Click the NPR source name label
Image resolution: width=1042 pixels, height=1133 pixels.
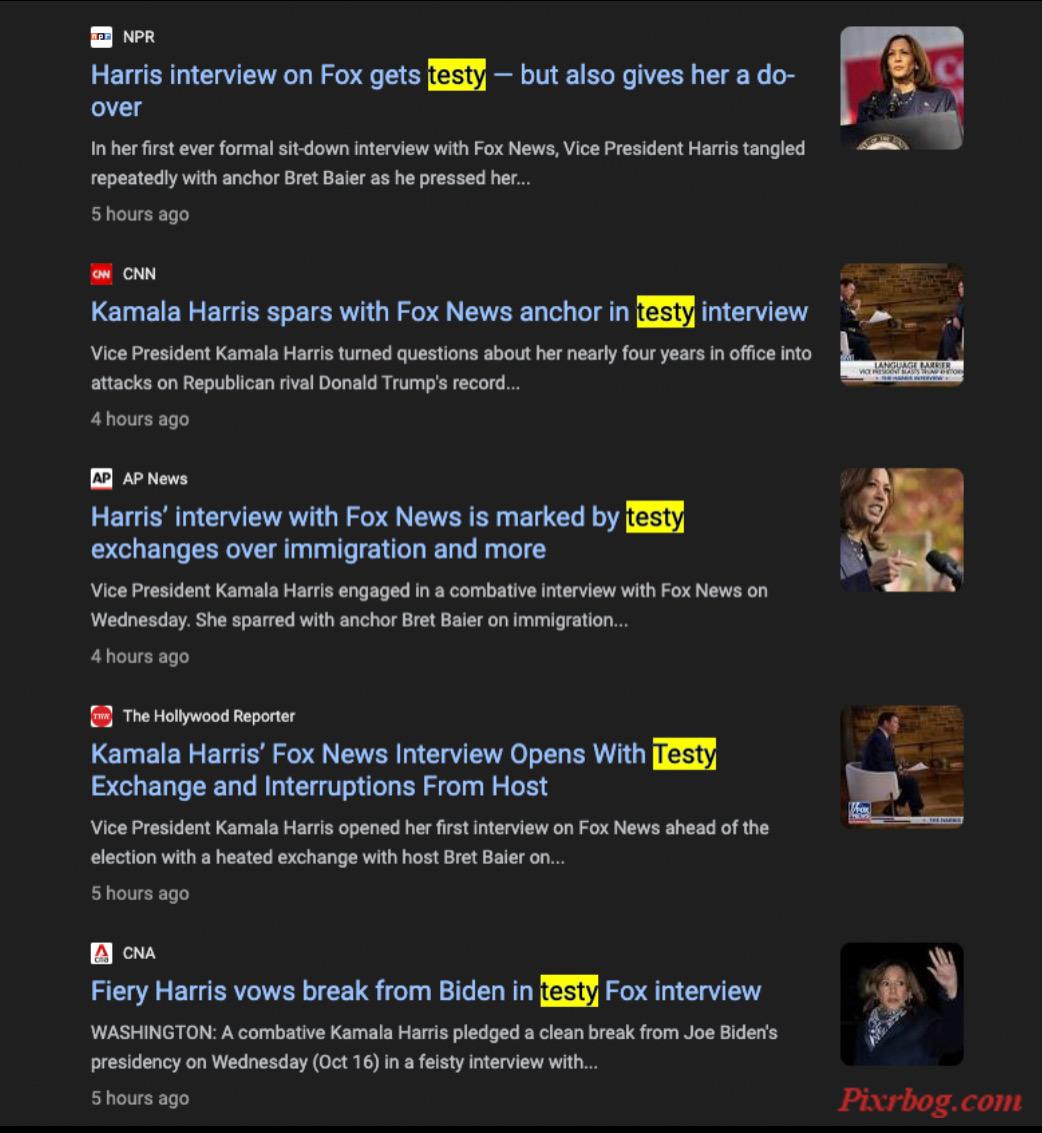click(x=139, y=37)
